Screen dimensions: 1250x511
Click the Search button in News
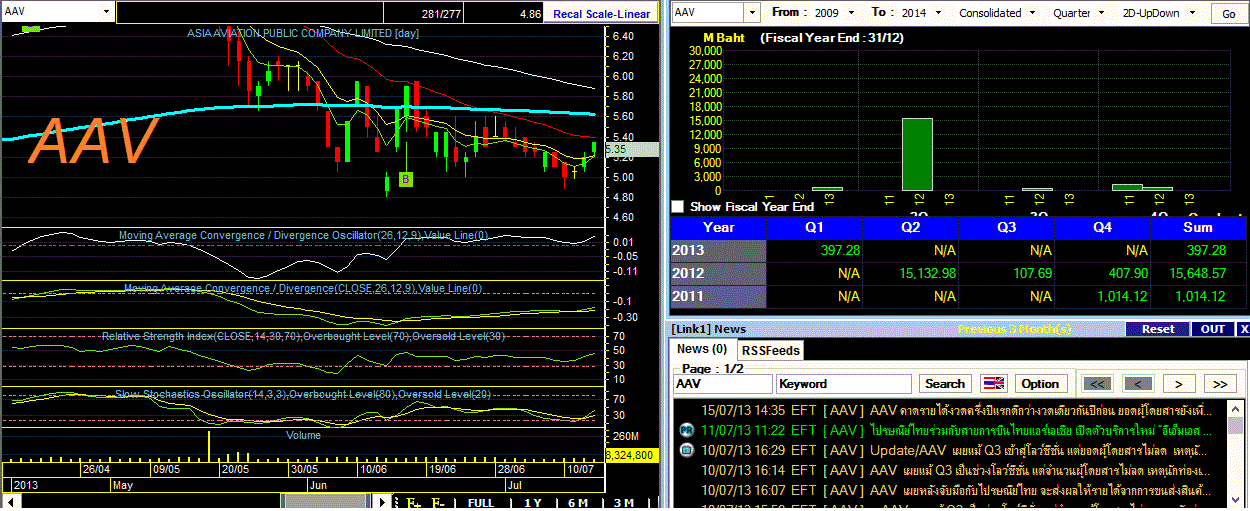click(945, 384)
